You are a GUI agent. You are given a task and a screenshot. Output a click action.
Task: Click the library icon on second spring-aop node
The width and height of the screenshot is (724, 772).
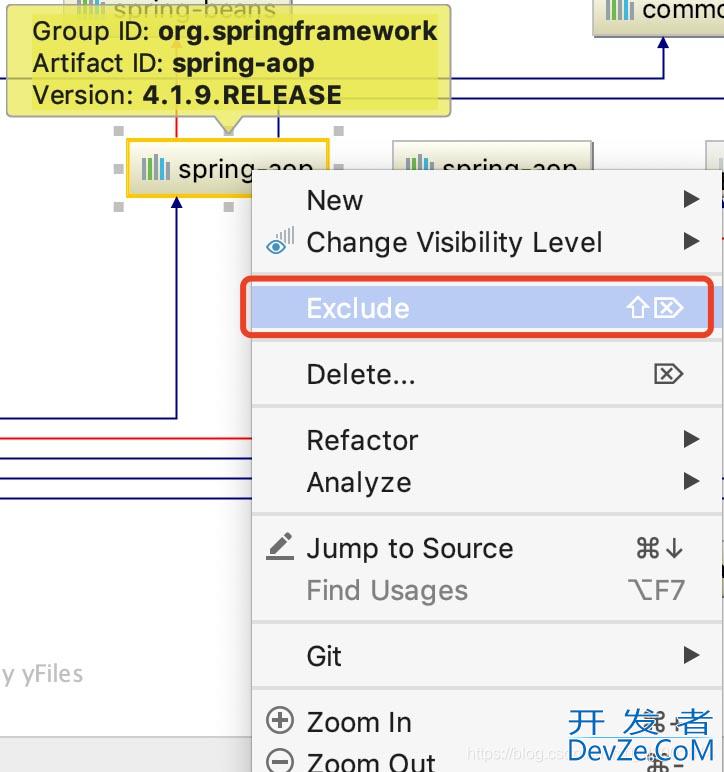419,162
